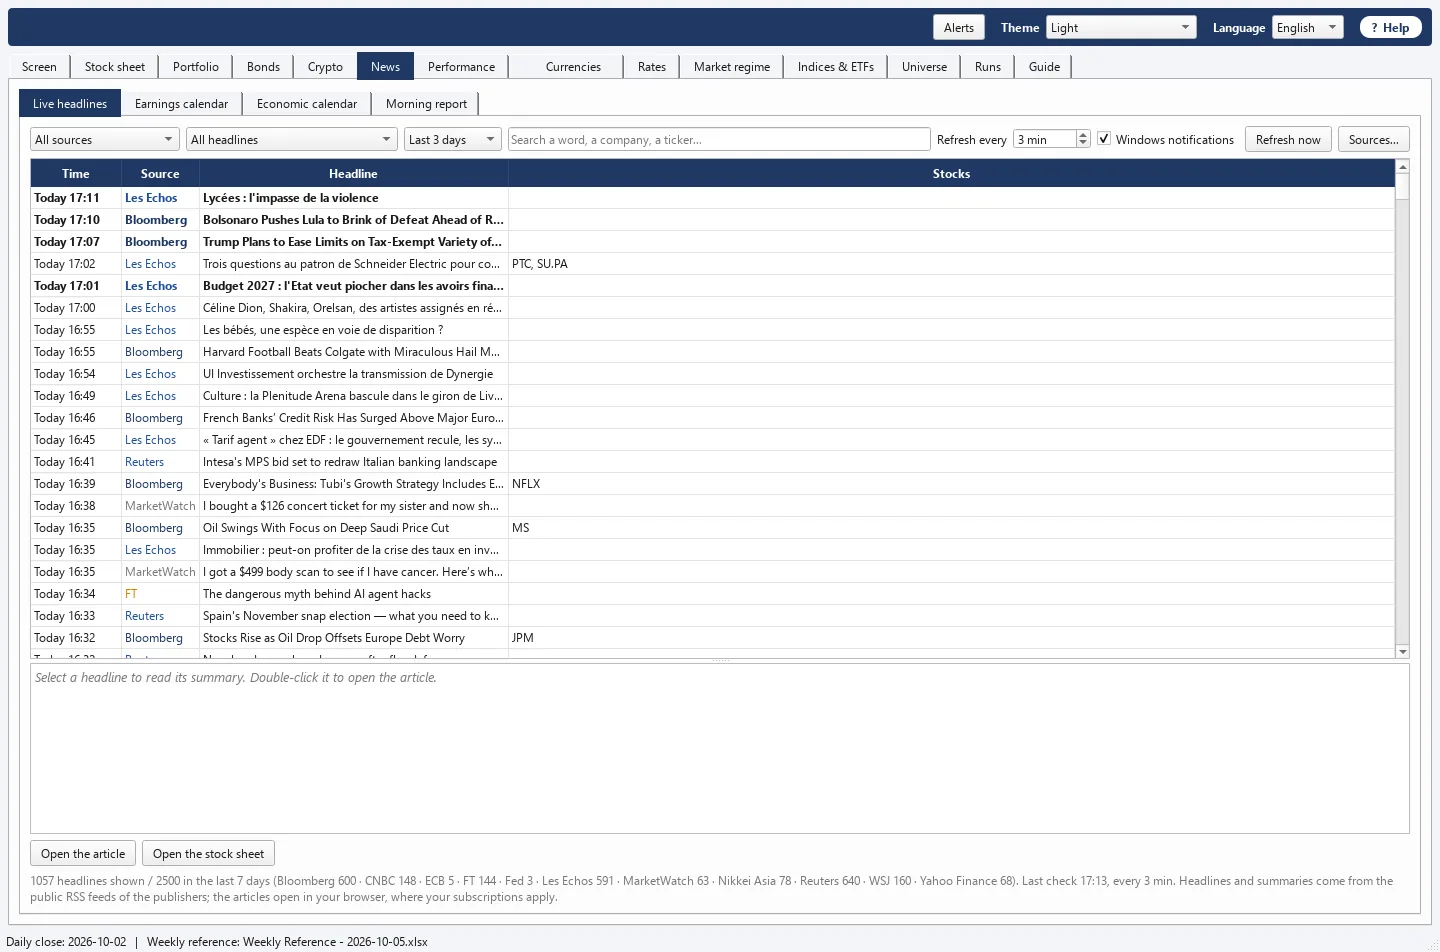The height and width of the screenshot is (952, 1440).
Task: Open the Sources... dialog
Action: (x=1374, y=140)
